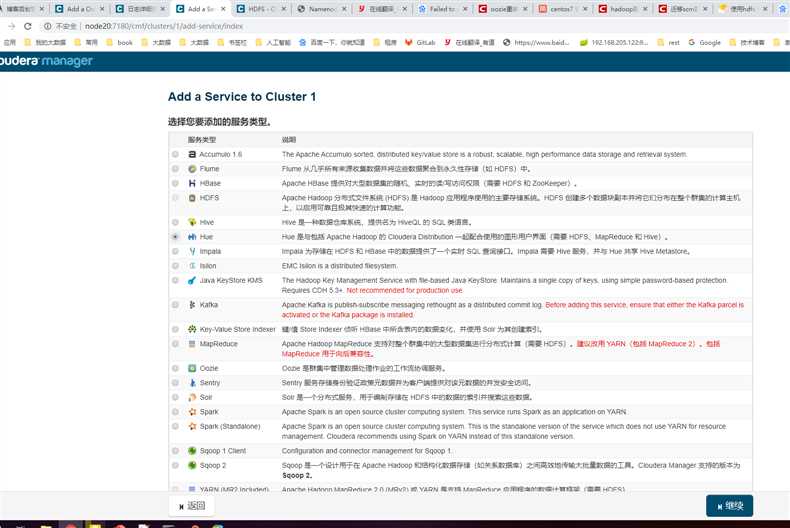The height and width of the screenshot is (528, 790).
Task: Click the Sqoop 2 icon
Action: point(192,466)
